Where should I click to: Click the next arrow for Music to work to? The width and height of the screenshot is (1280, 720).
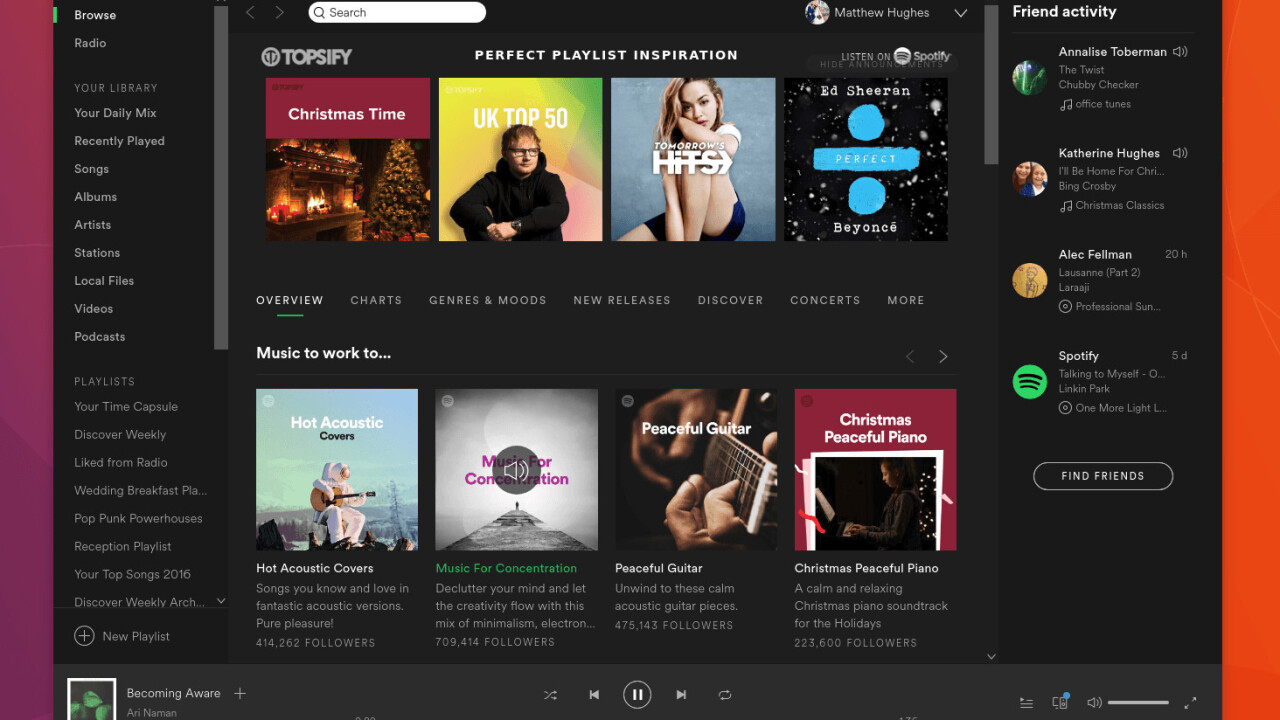point(942,356)
